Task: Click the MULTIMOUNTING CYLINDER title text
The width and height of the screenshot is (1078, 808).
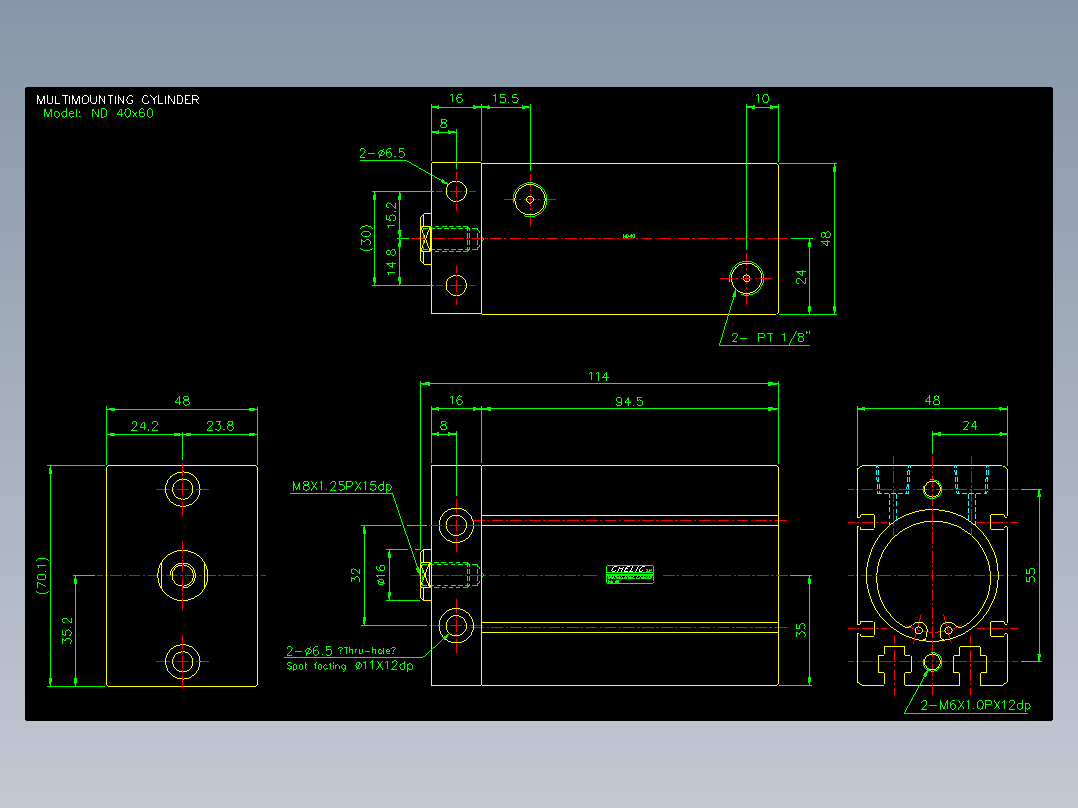Action: pyautogui.click(x=118, y=100)
